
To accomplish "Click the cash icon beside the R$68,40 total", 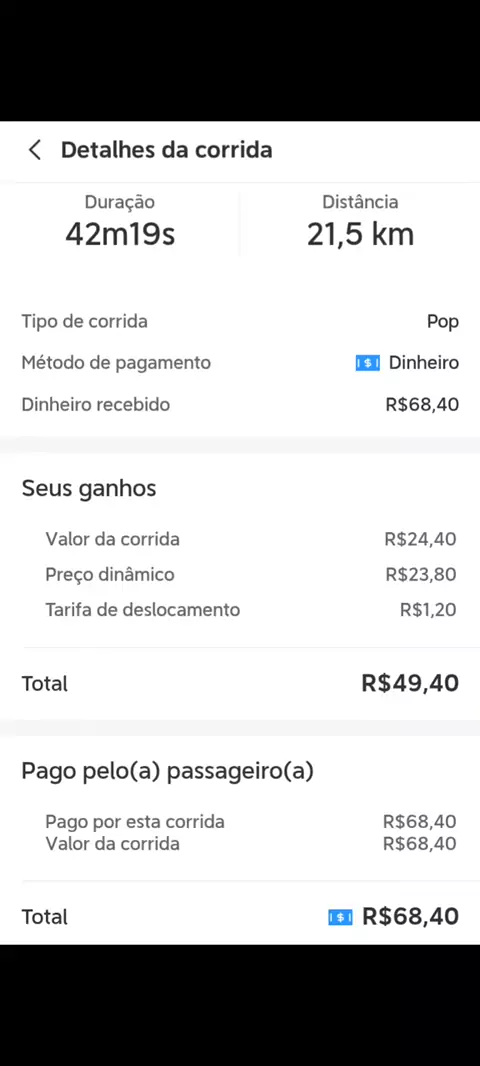I will click(x=340, y=918).
